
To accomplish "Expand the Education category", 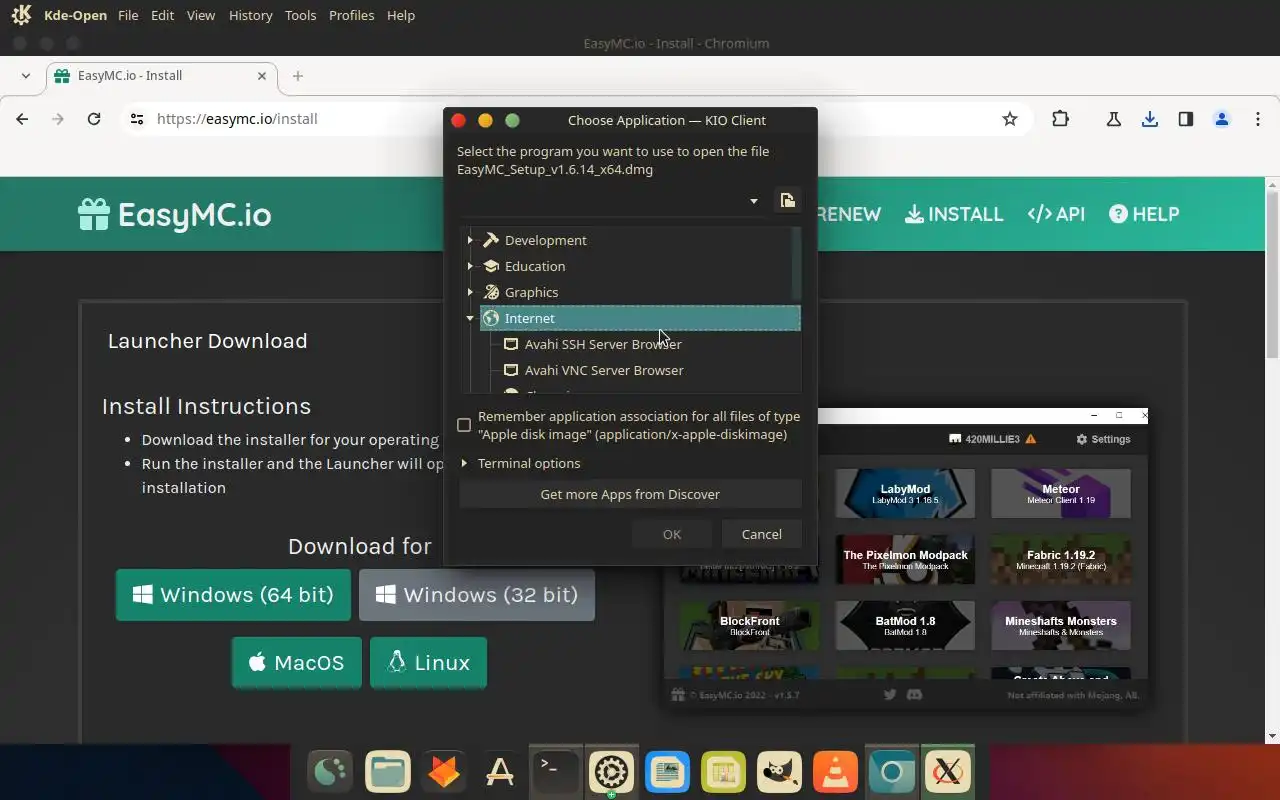I will (470, 266).
